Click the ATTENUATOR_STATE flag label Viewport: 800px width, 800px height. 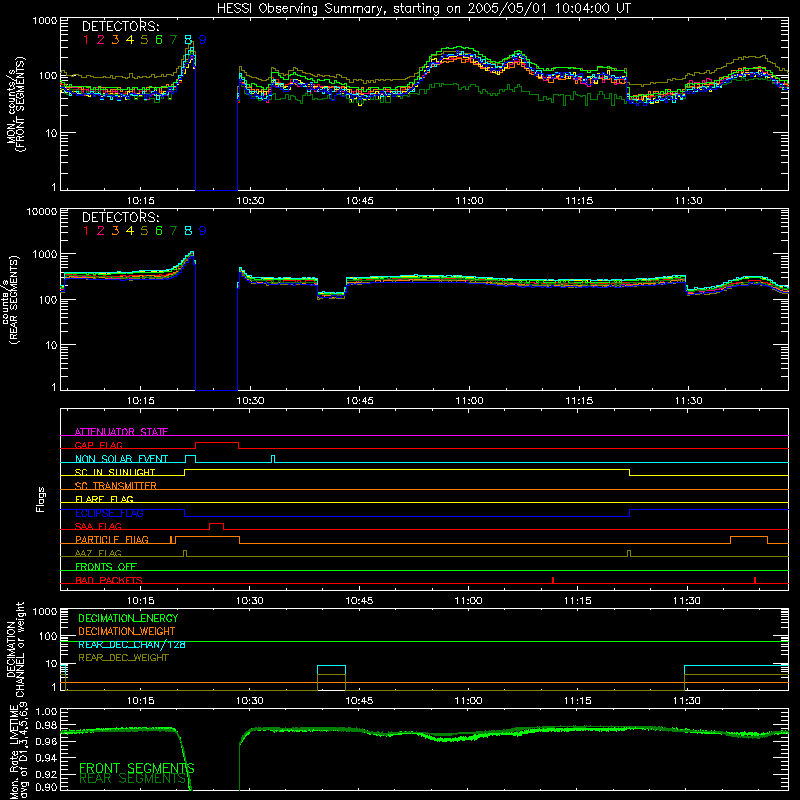click(x=121, y=432)
